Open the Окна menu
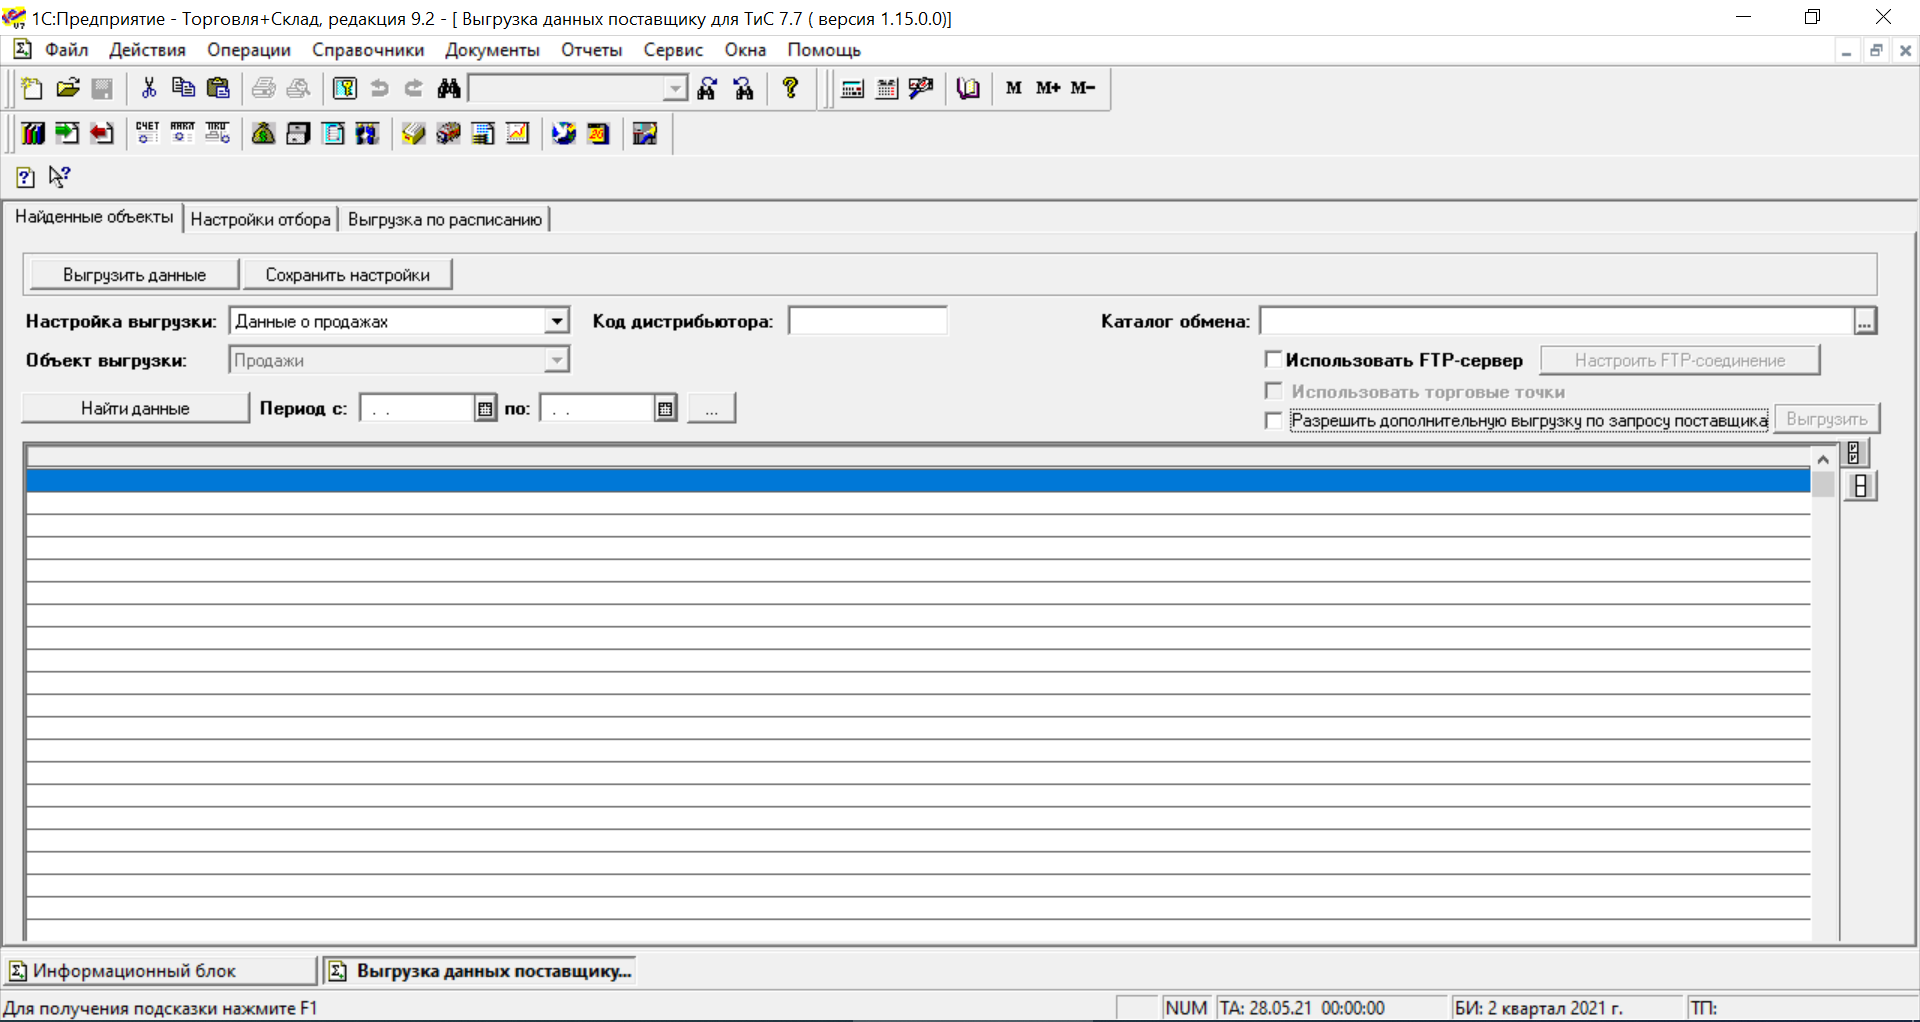This screenshot has width=1920, height=1022. [745, 50]
